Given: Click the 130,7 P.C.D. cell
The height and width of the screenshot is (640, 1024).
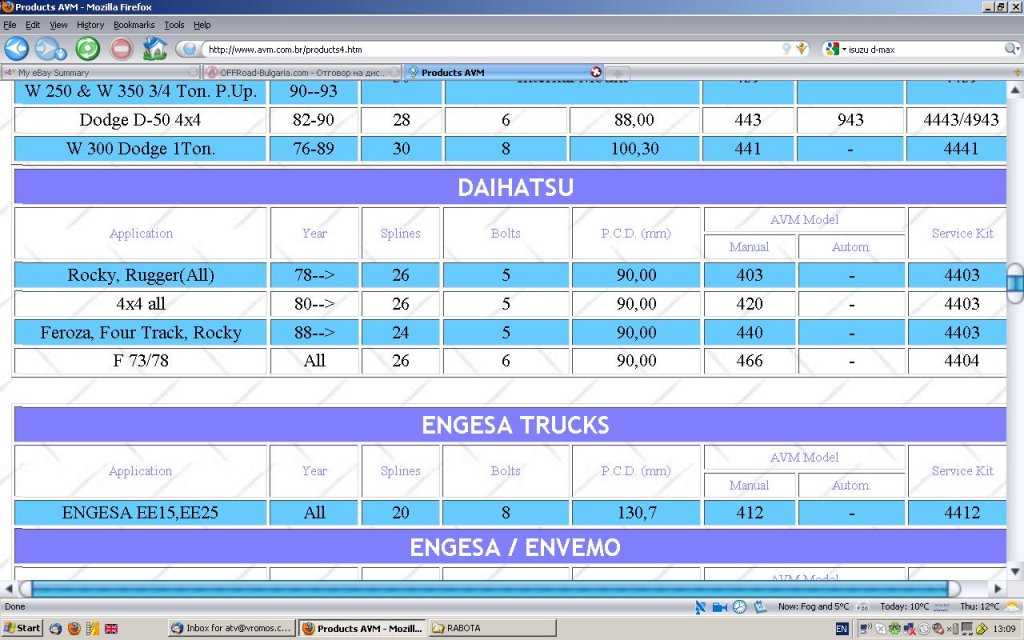Looking at the screenshot, I should (636, 513).
